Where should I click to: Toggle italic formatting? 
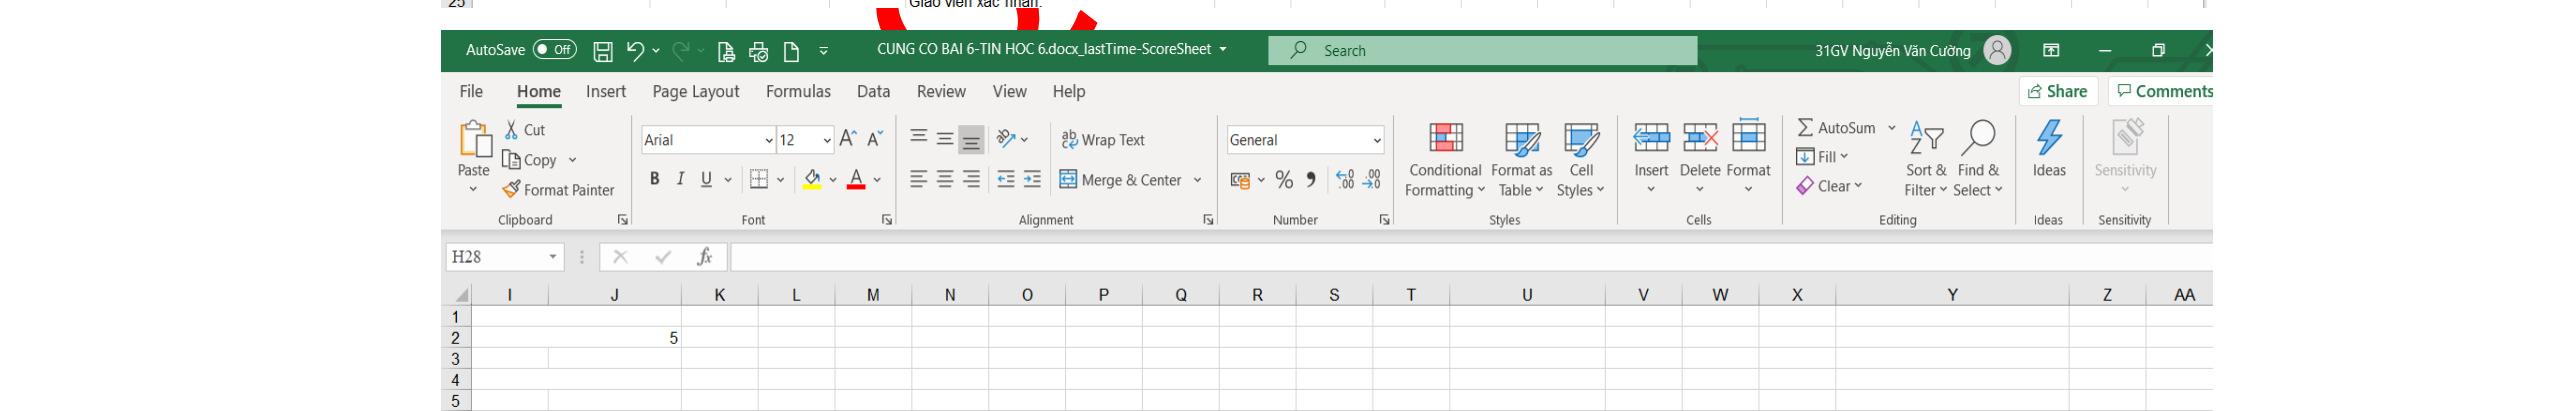(x=680, y=180)
